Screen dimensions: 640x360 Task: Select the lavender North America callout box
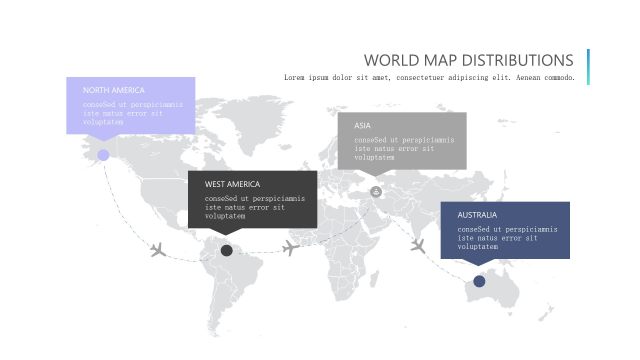tap(131, 105)
